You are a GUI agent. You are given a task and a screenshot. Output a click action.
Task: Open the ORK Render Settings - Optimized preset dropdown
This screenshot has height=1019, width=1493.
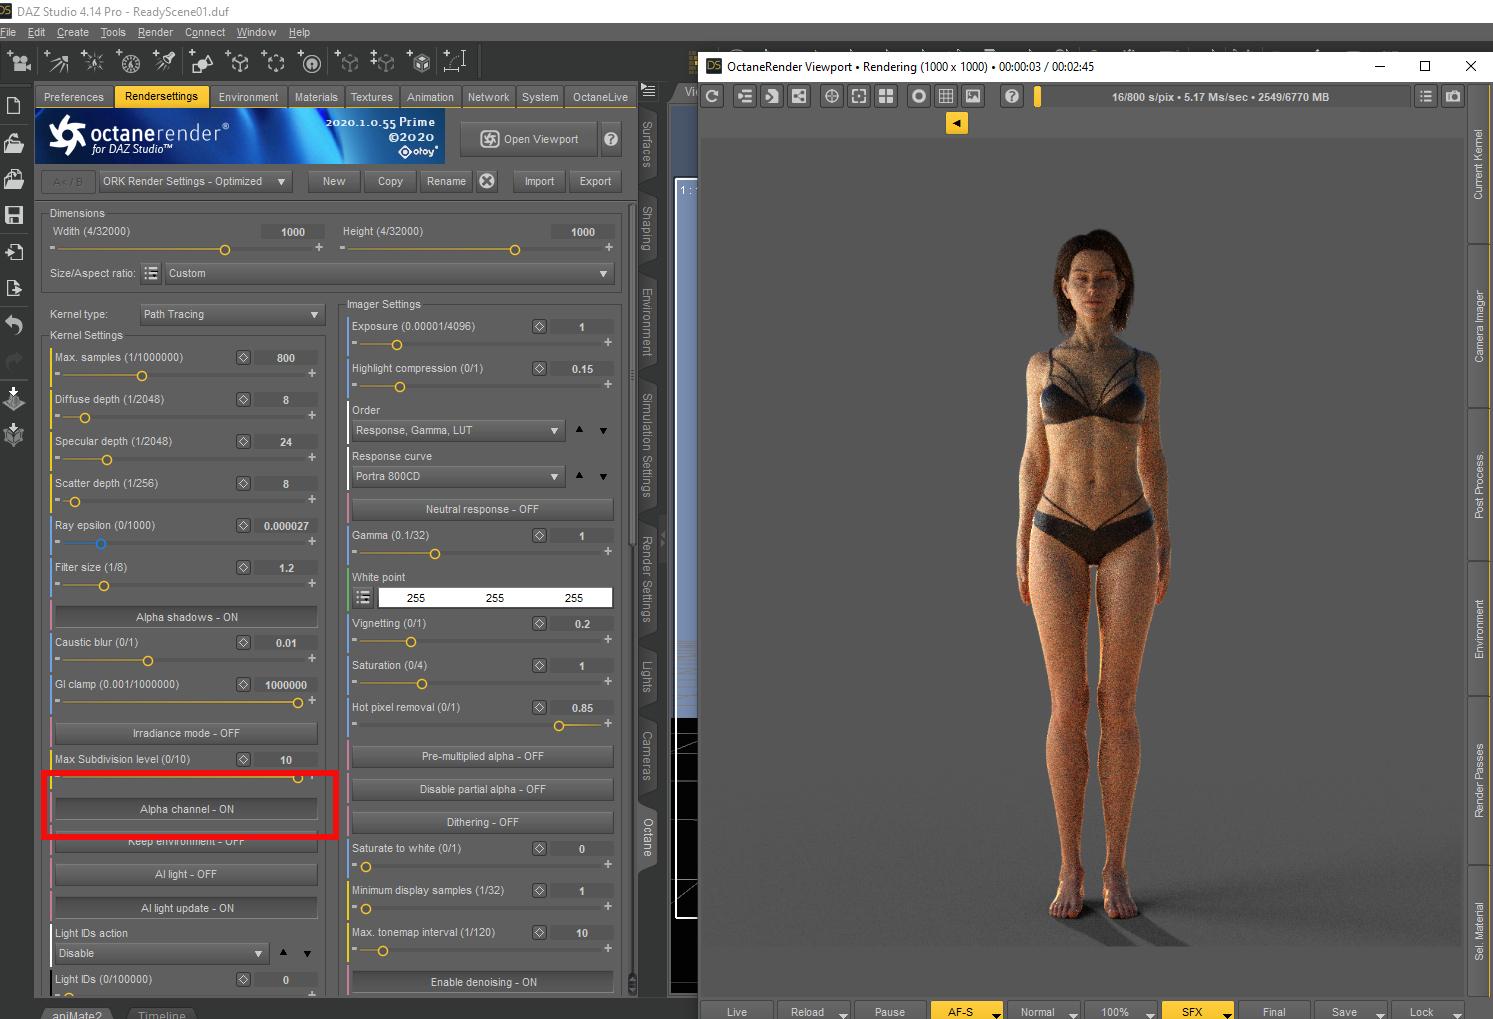(195, 181)
